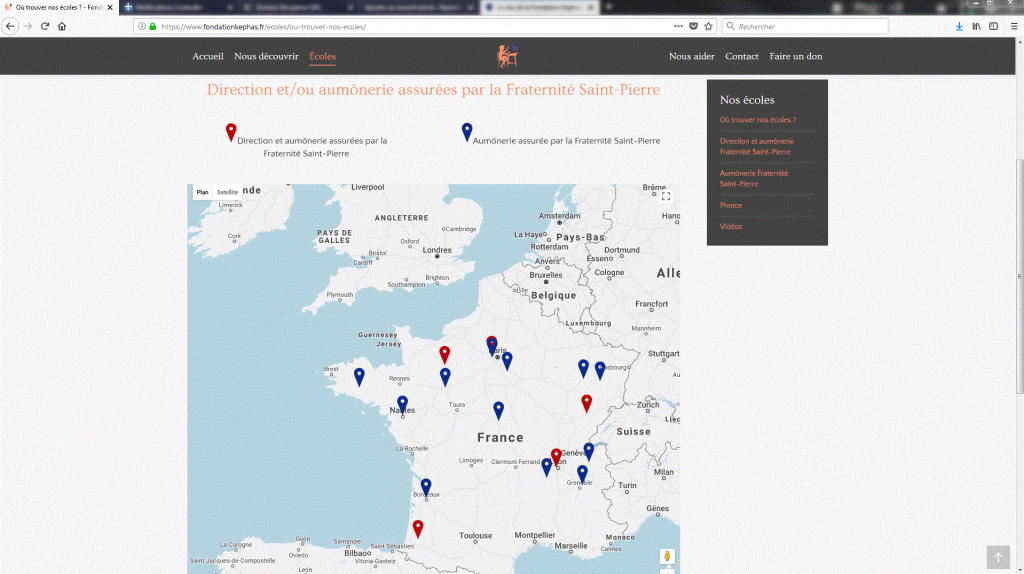
Task: Open the Firefox hamburger menu
Action: pos(1011,26)
